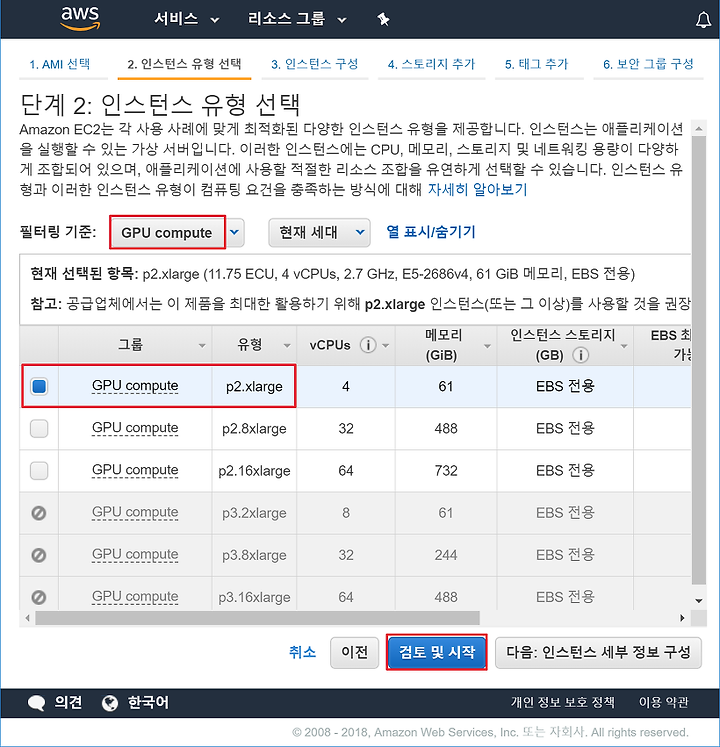
Task: Click the 검토 및 시작 button
Action: pos(436,652)
